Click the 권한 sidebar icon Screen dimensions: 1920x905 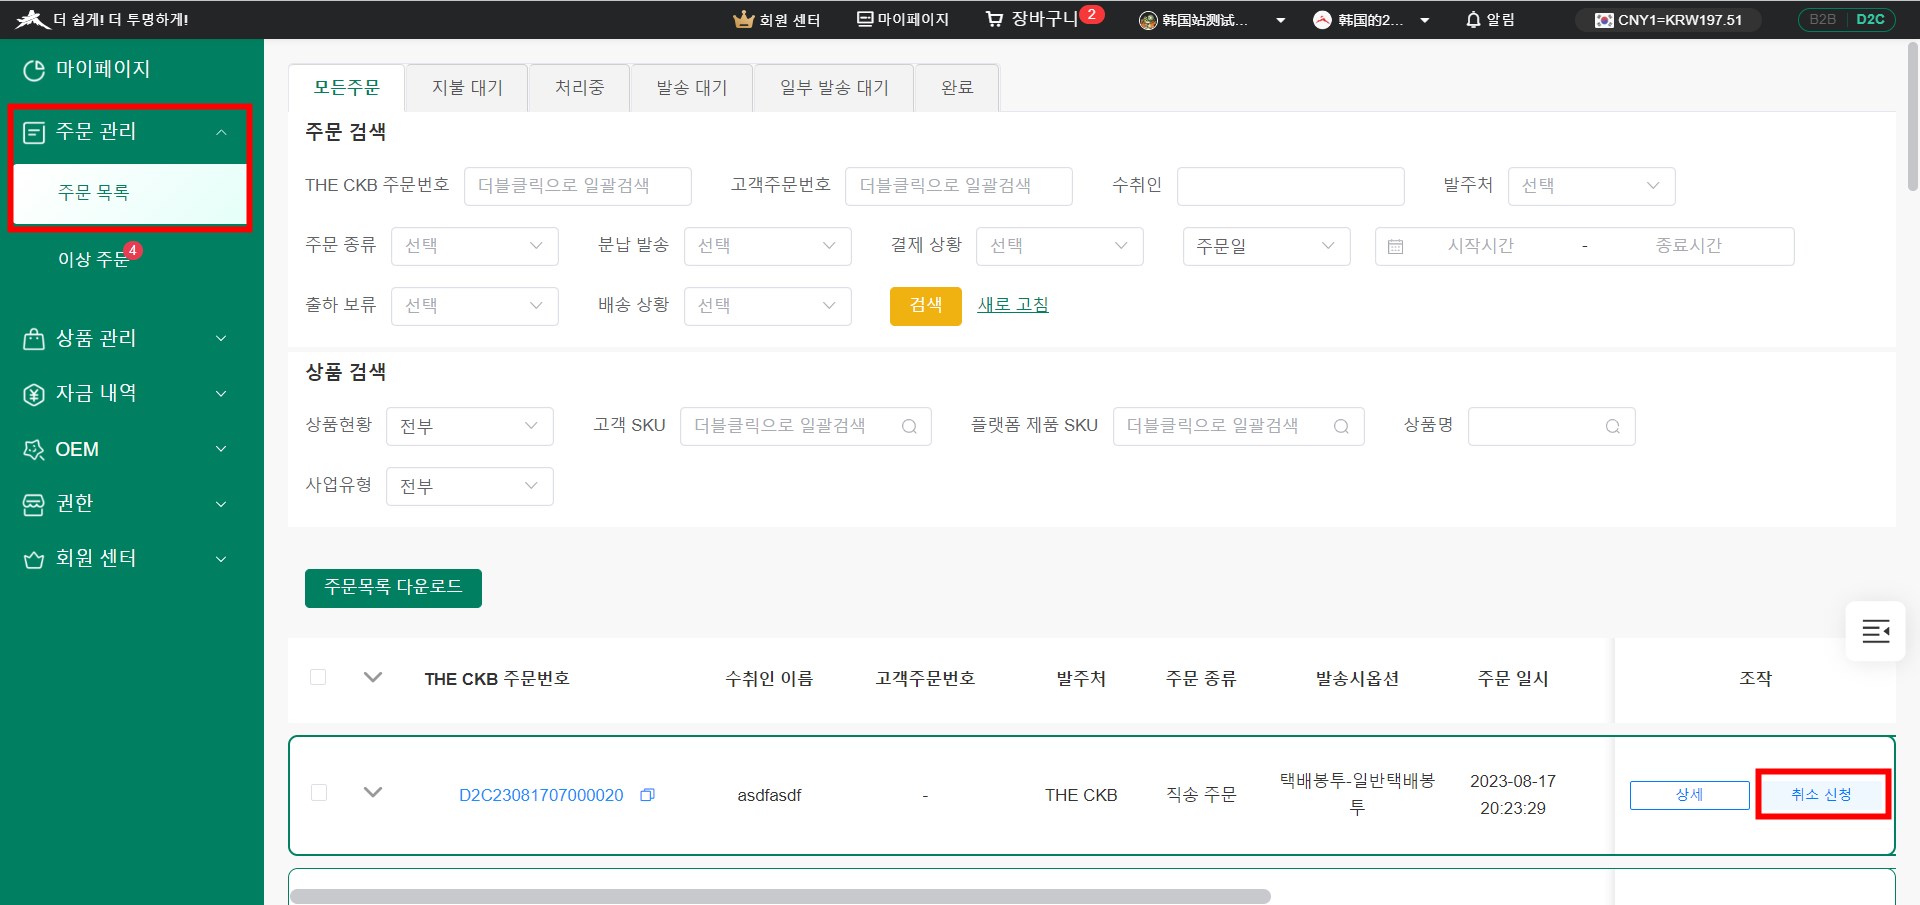(x=34, y=504)
